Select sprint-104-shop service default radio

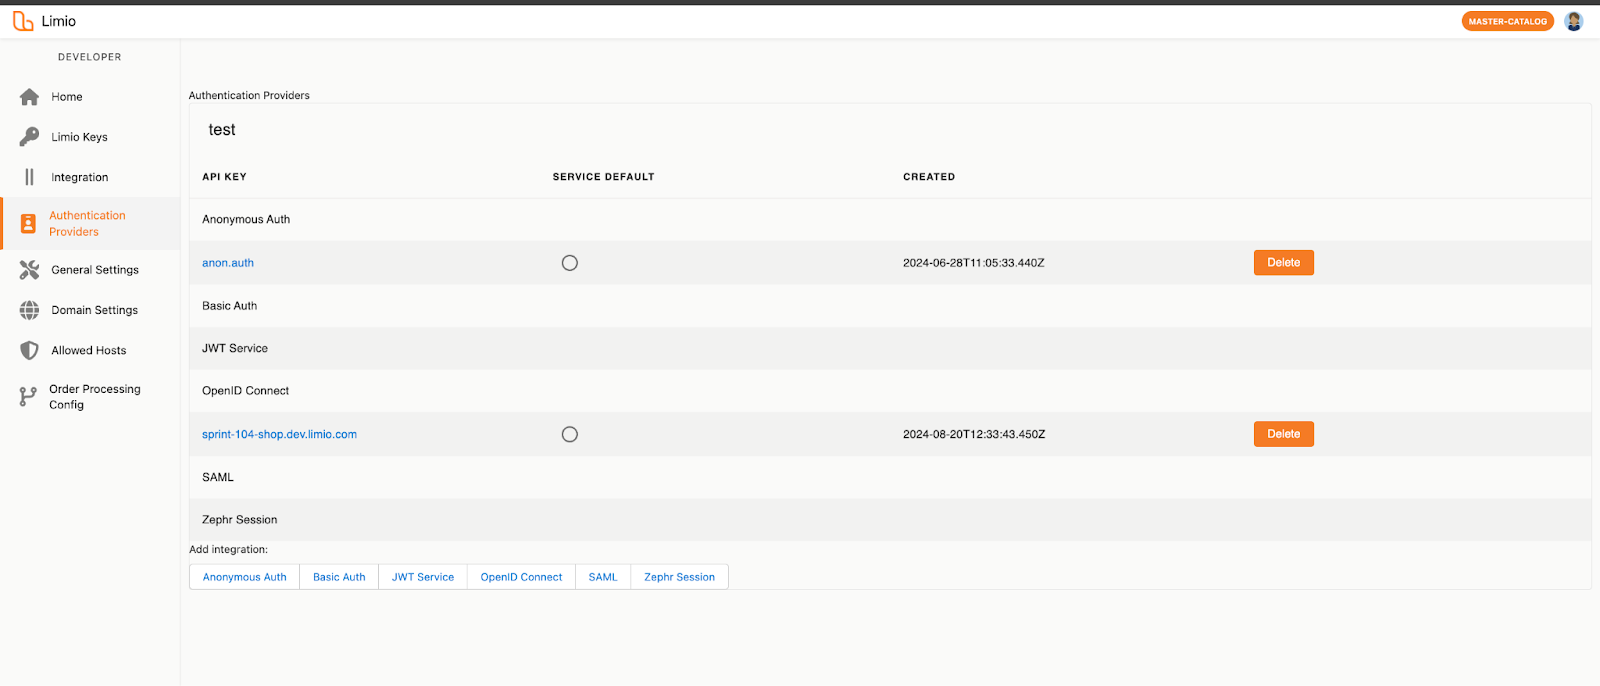(x=570, y=434)
